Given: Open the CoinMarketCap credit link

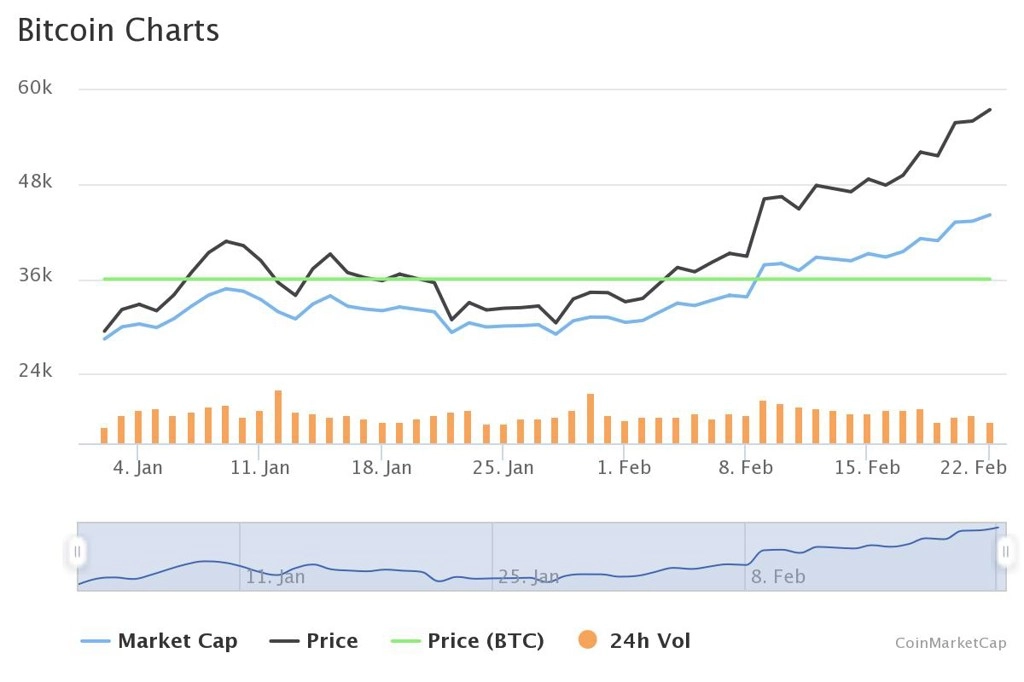Looking at the screenshot, I should 951,643.
